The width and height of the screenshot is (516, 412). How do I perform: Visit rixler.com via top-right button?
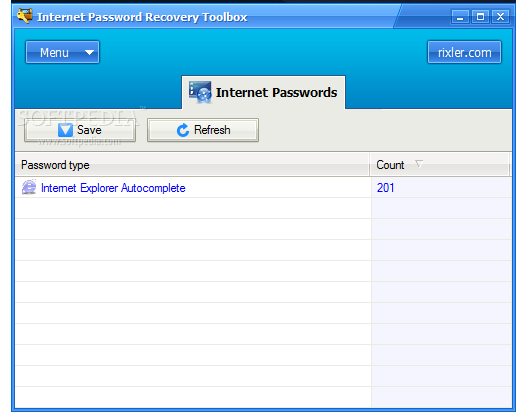tap(464, 52)
